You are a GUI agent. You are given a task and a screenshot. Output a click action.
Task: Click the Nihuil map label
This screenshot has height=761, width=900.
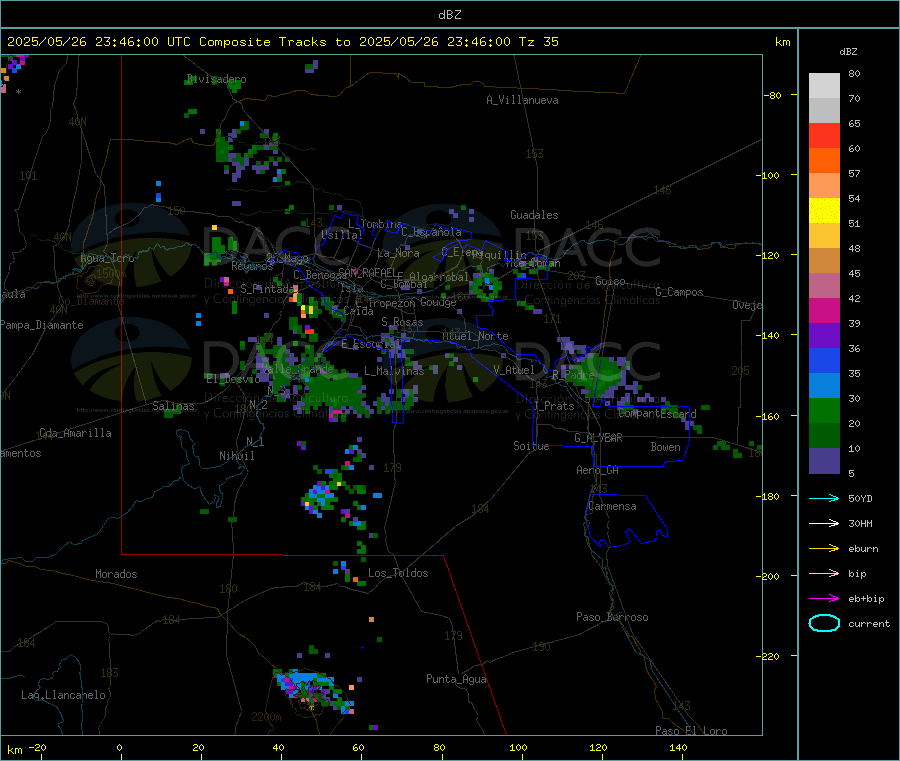tap(236, 456)
